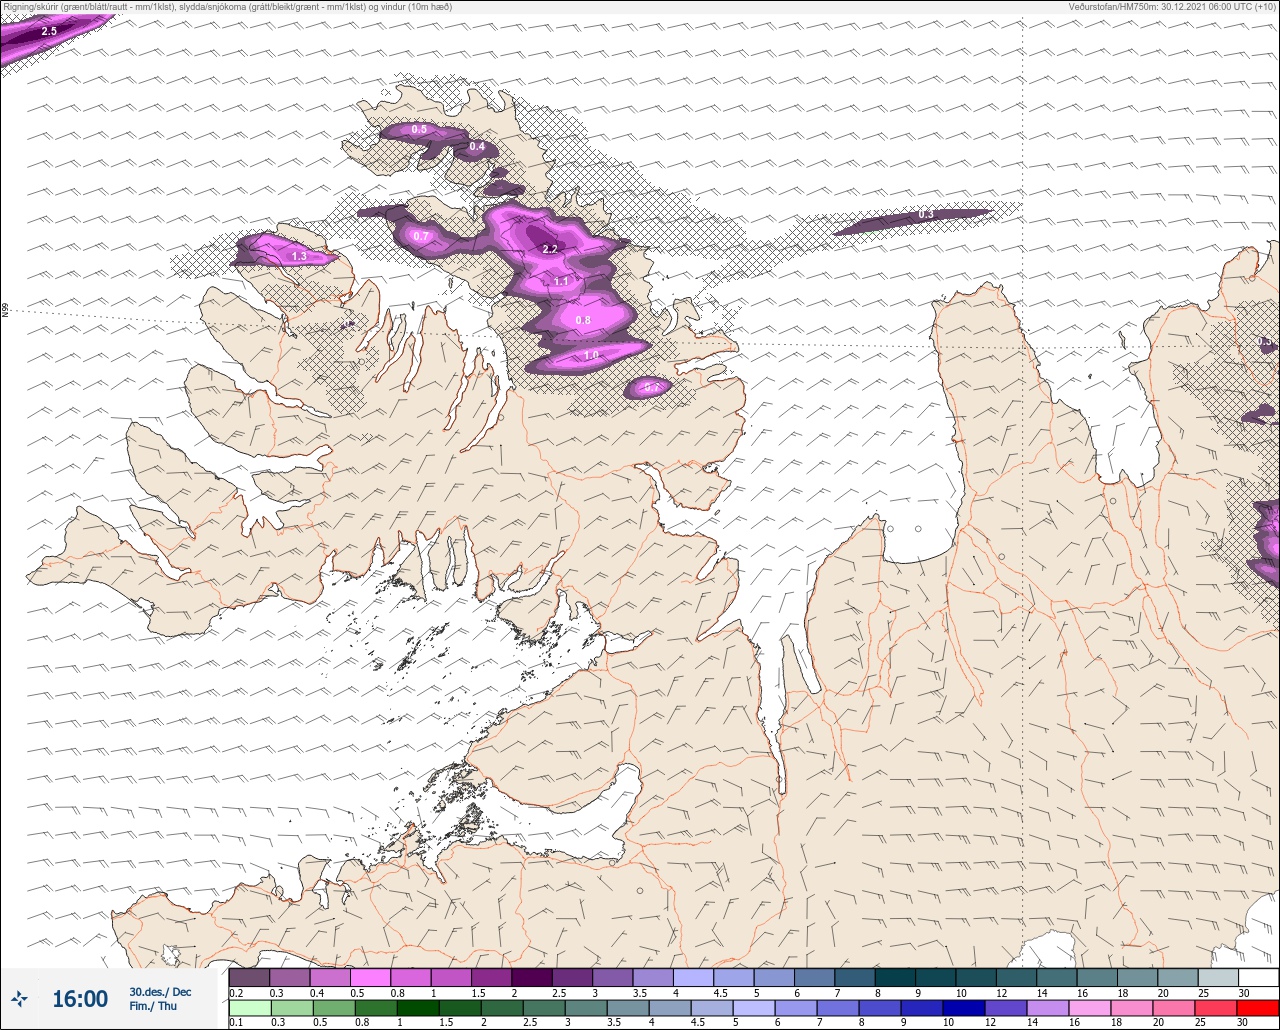Select the light pink 16–18 rain swatch
Viewport: 1280px width, 1030px height.
(1089, 1007)
